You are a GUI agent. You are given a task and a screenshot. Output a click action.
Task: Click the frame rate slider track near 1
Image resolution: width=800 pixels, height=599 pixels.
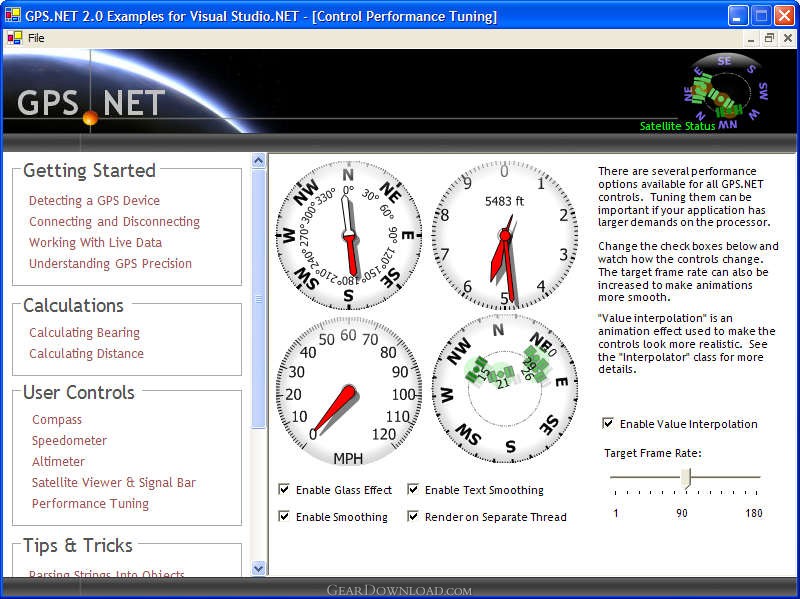616,478
